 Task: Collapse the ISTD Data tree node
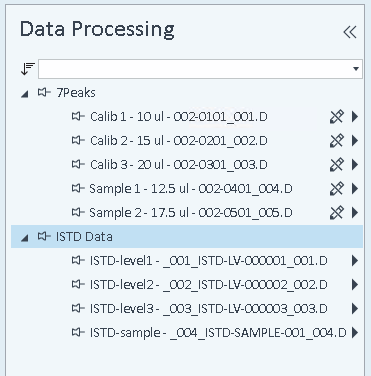pos(25,238)
